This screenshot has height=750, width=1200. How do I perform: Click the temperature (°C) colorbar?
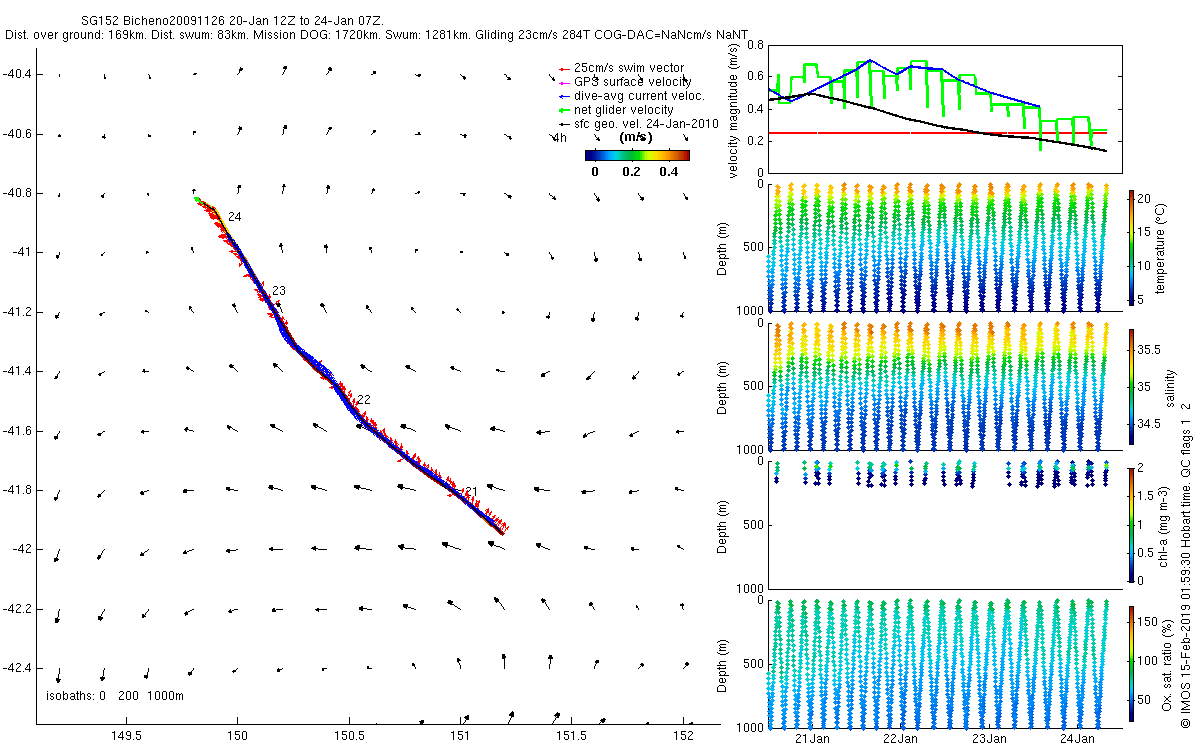coord(1132,247)
